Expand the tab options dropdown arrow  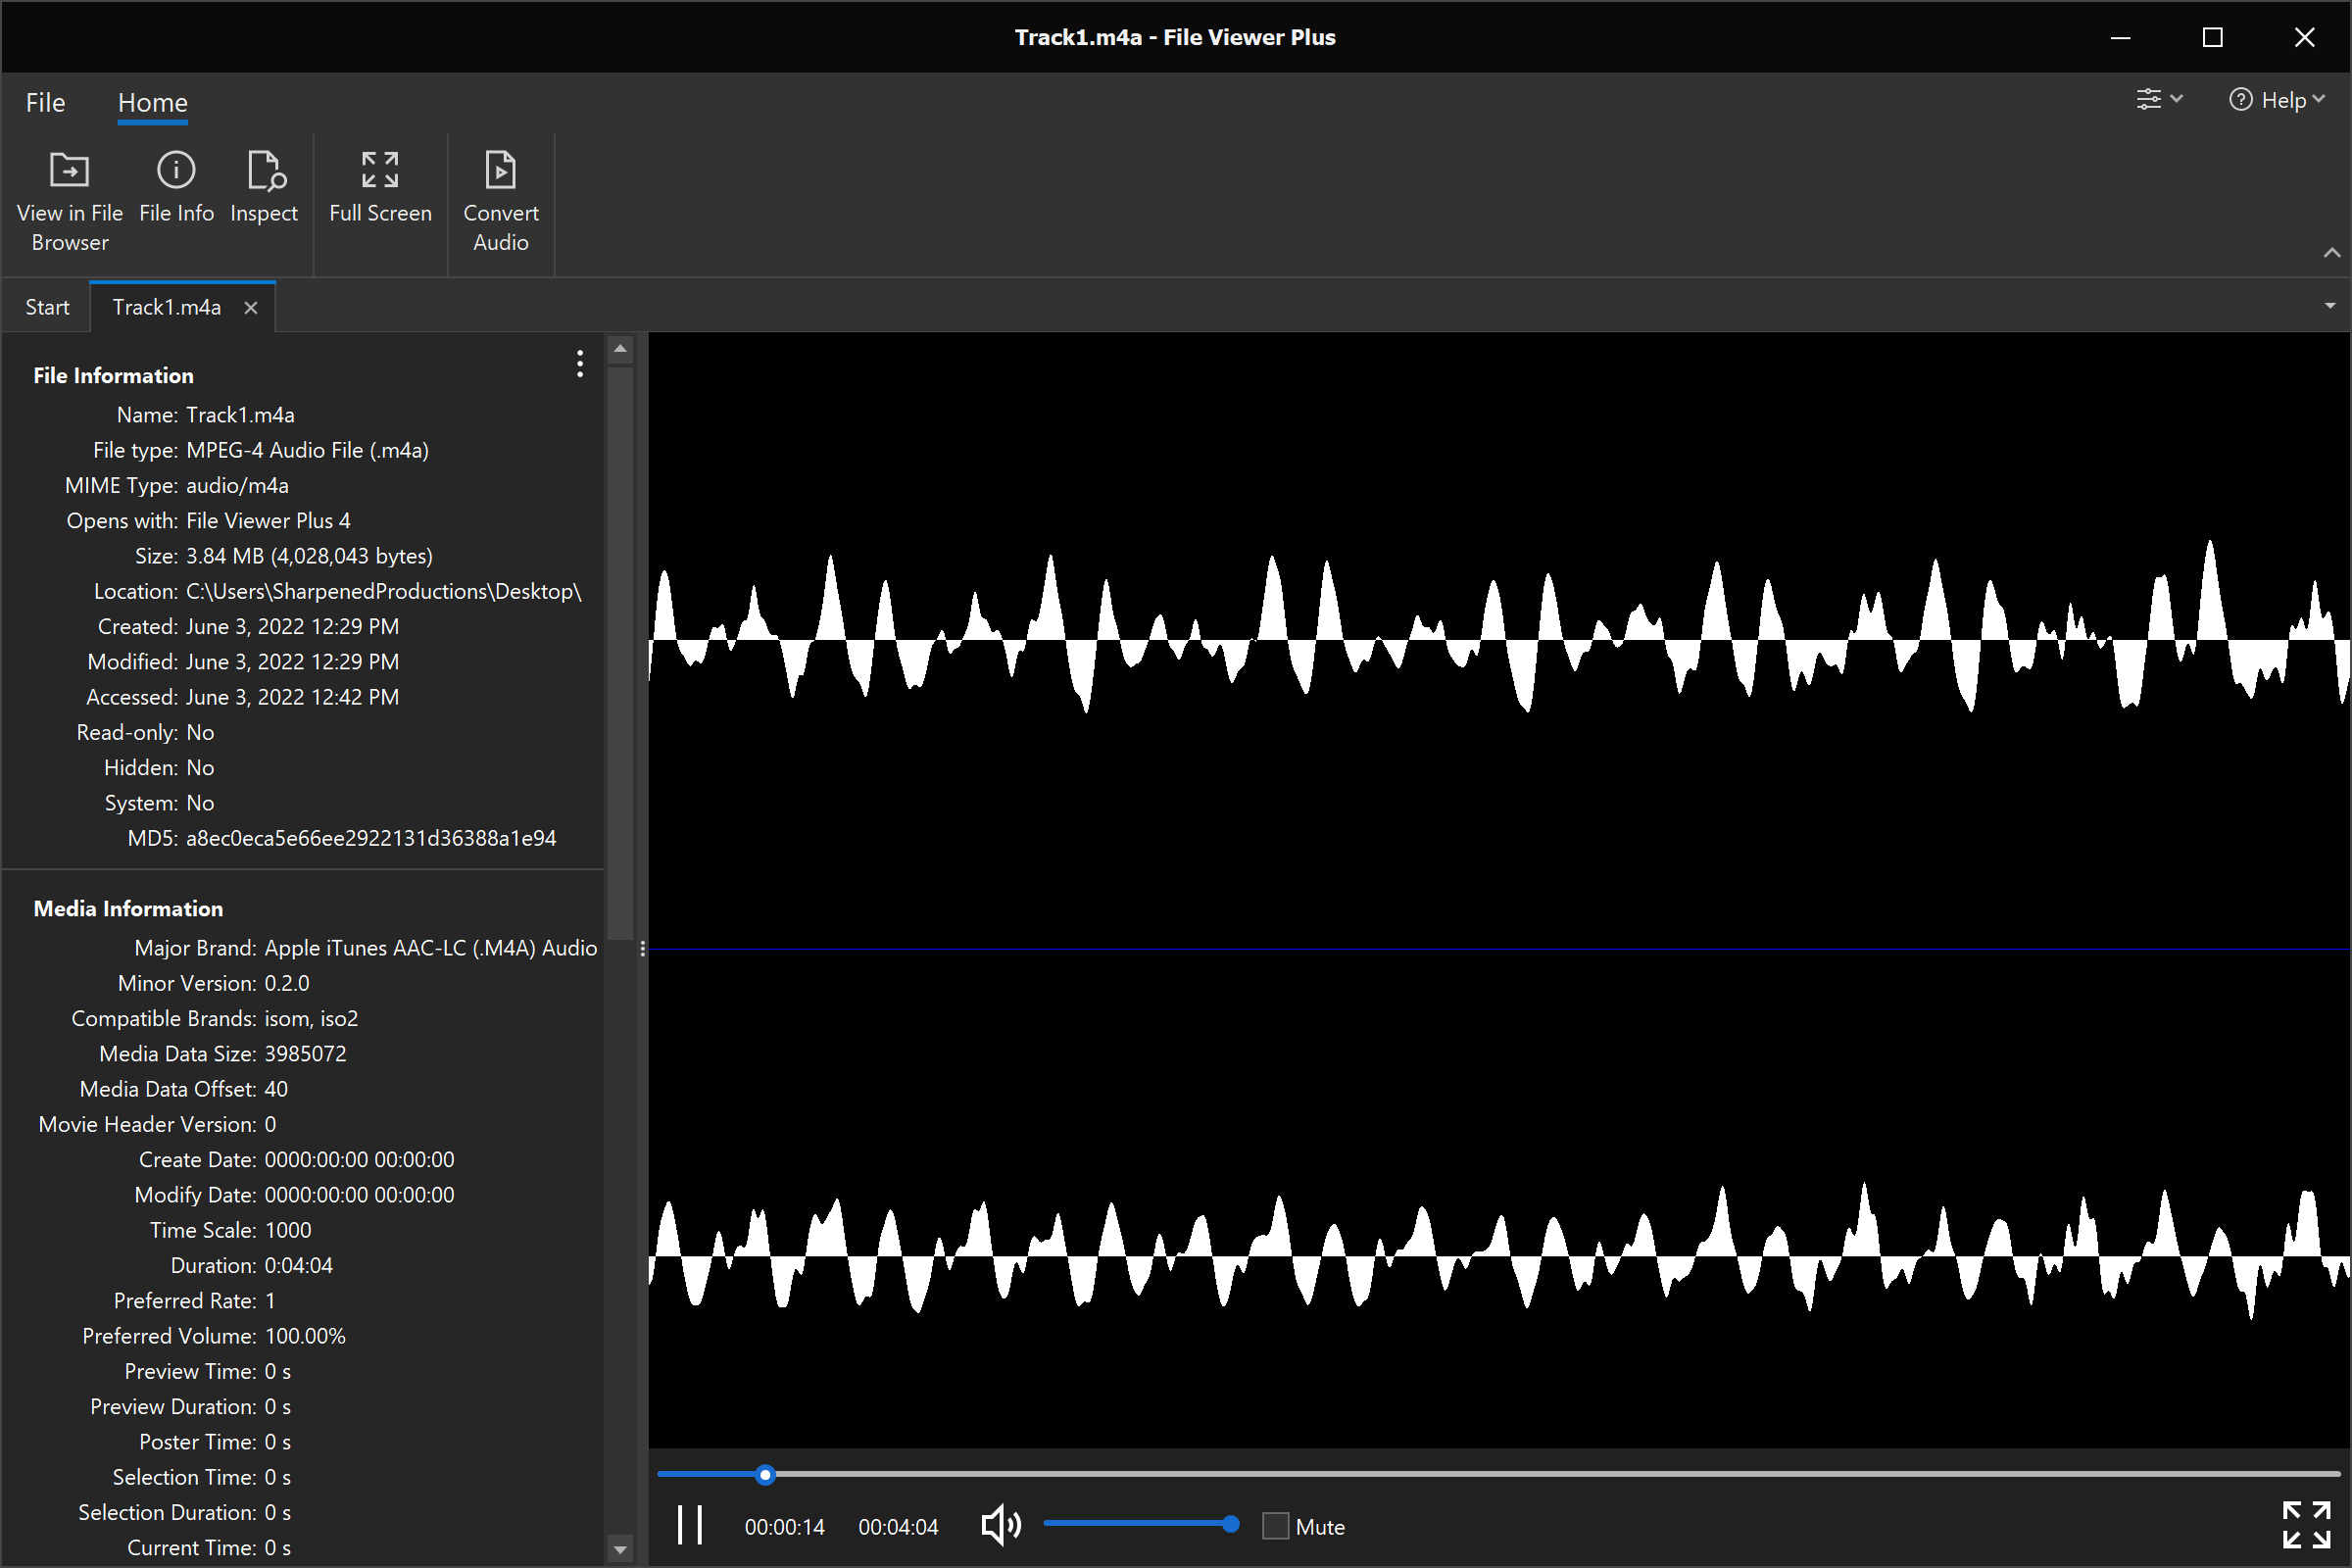tap(2331, 306)
